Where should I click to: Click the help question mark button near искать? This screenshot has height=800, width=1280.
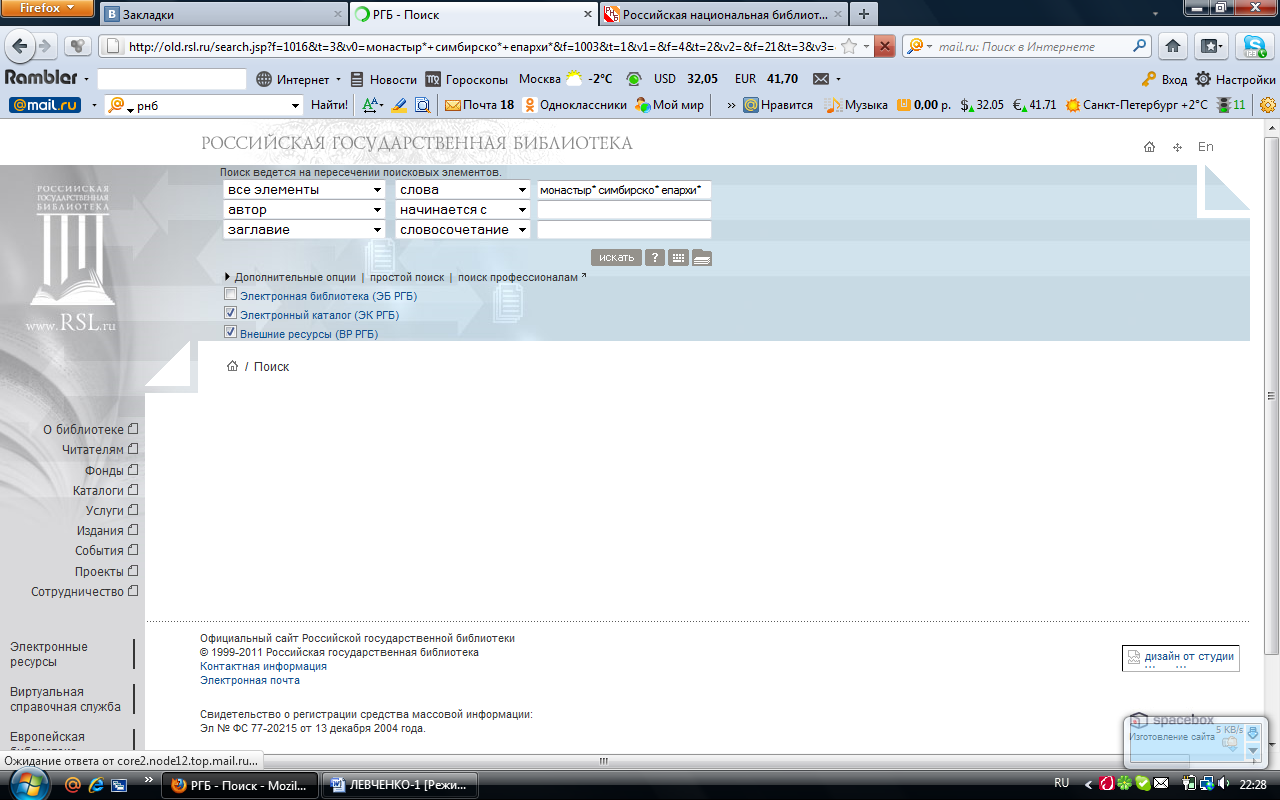(x=655, y=257)
